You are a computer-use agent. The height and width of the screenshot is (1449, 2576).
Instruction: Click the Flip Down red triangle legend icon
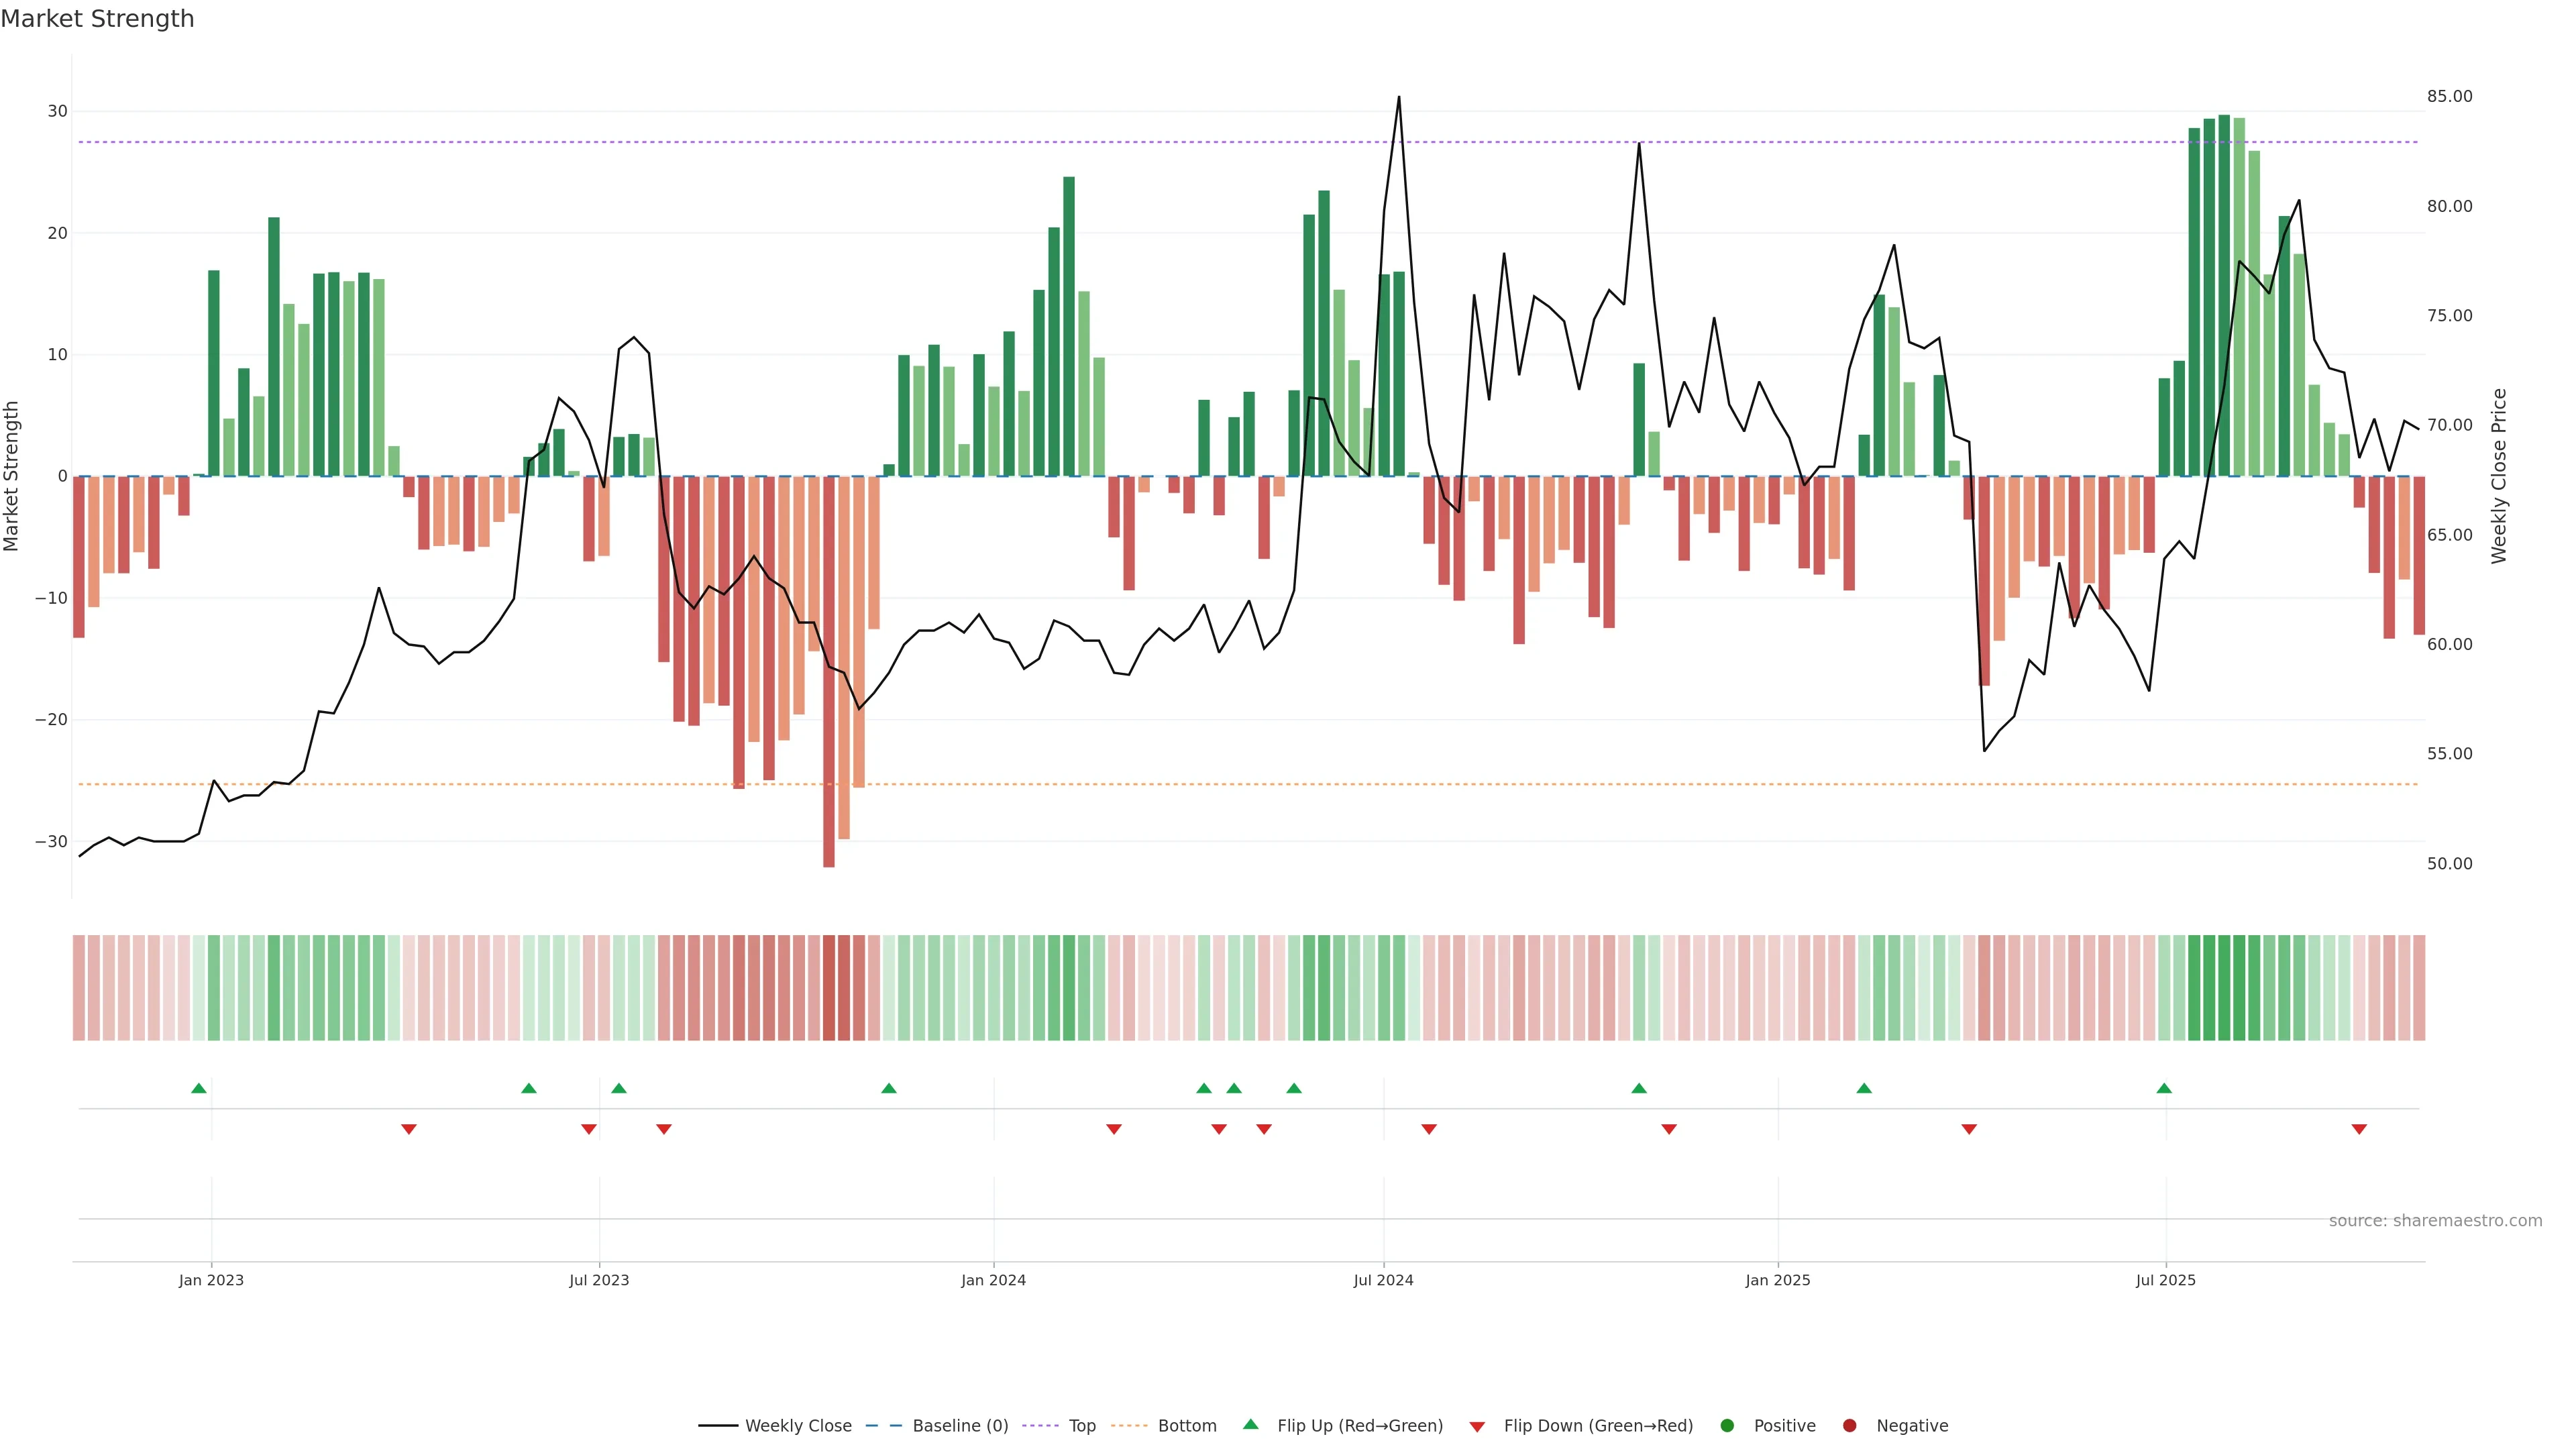tap(1477, 1426)
